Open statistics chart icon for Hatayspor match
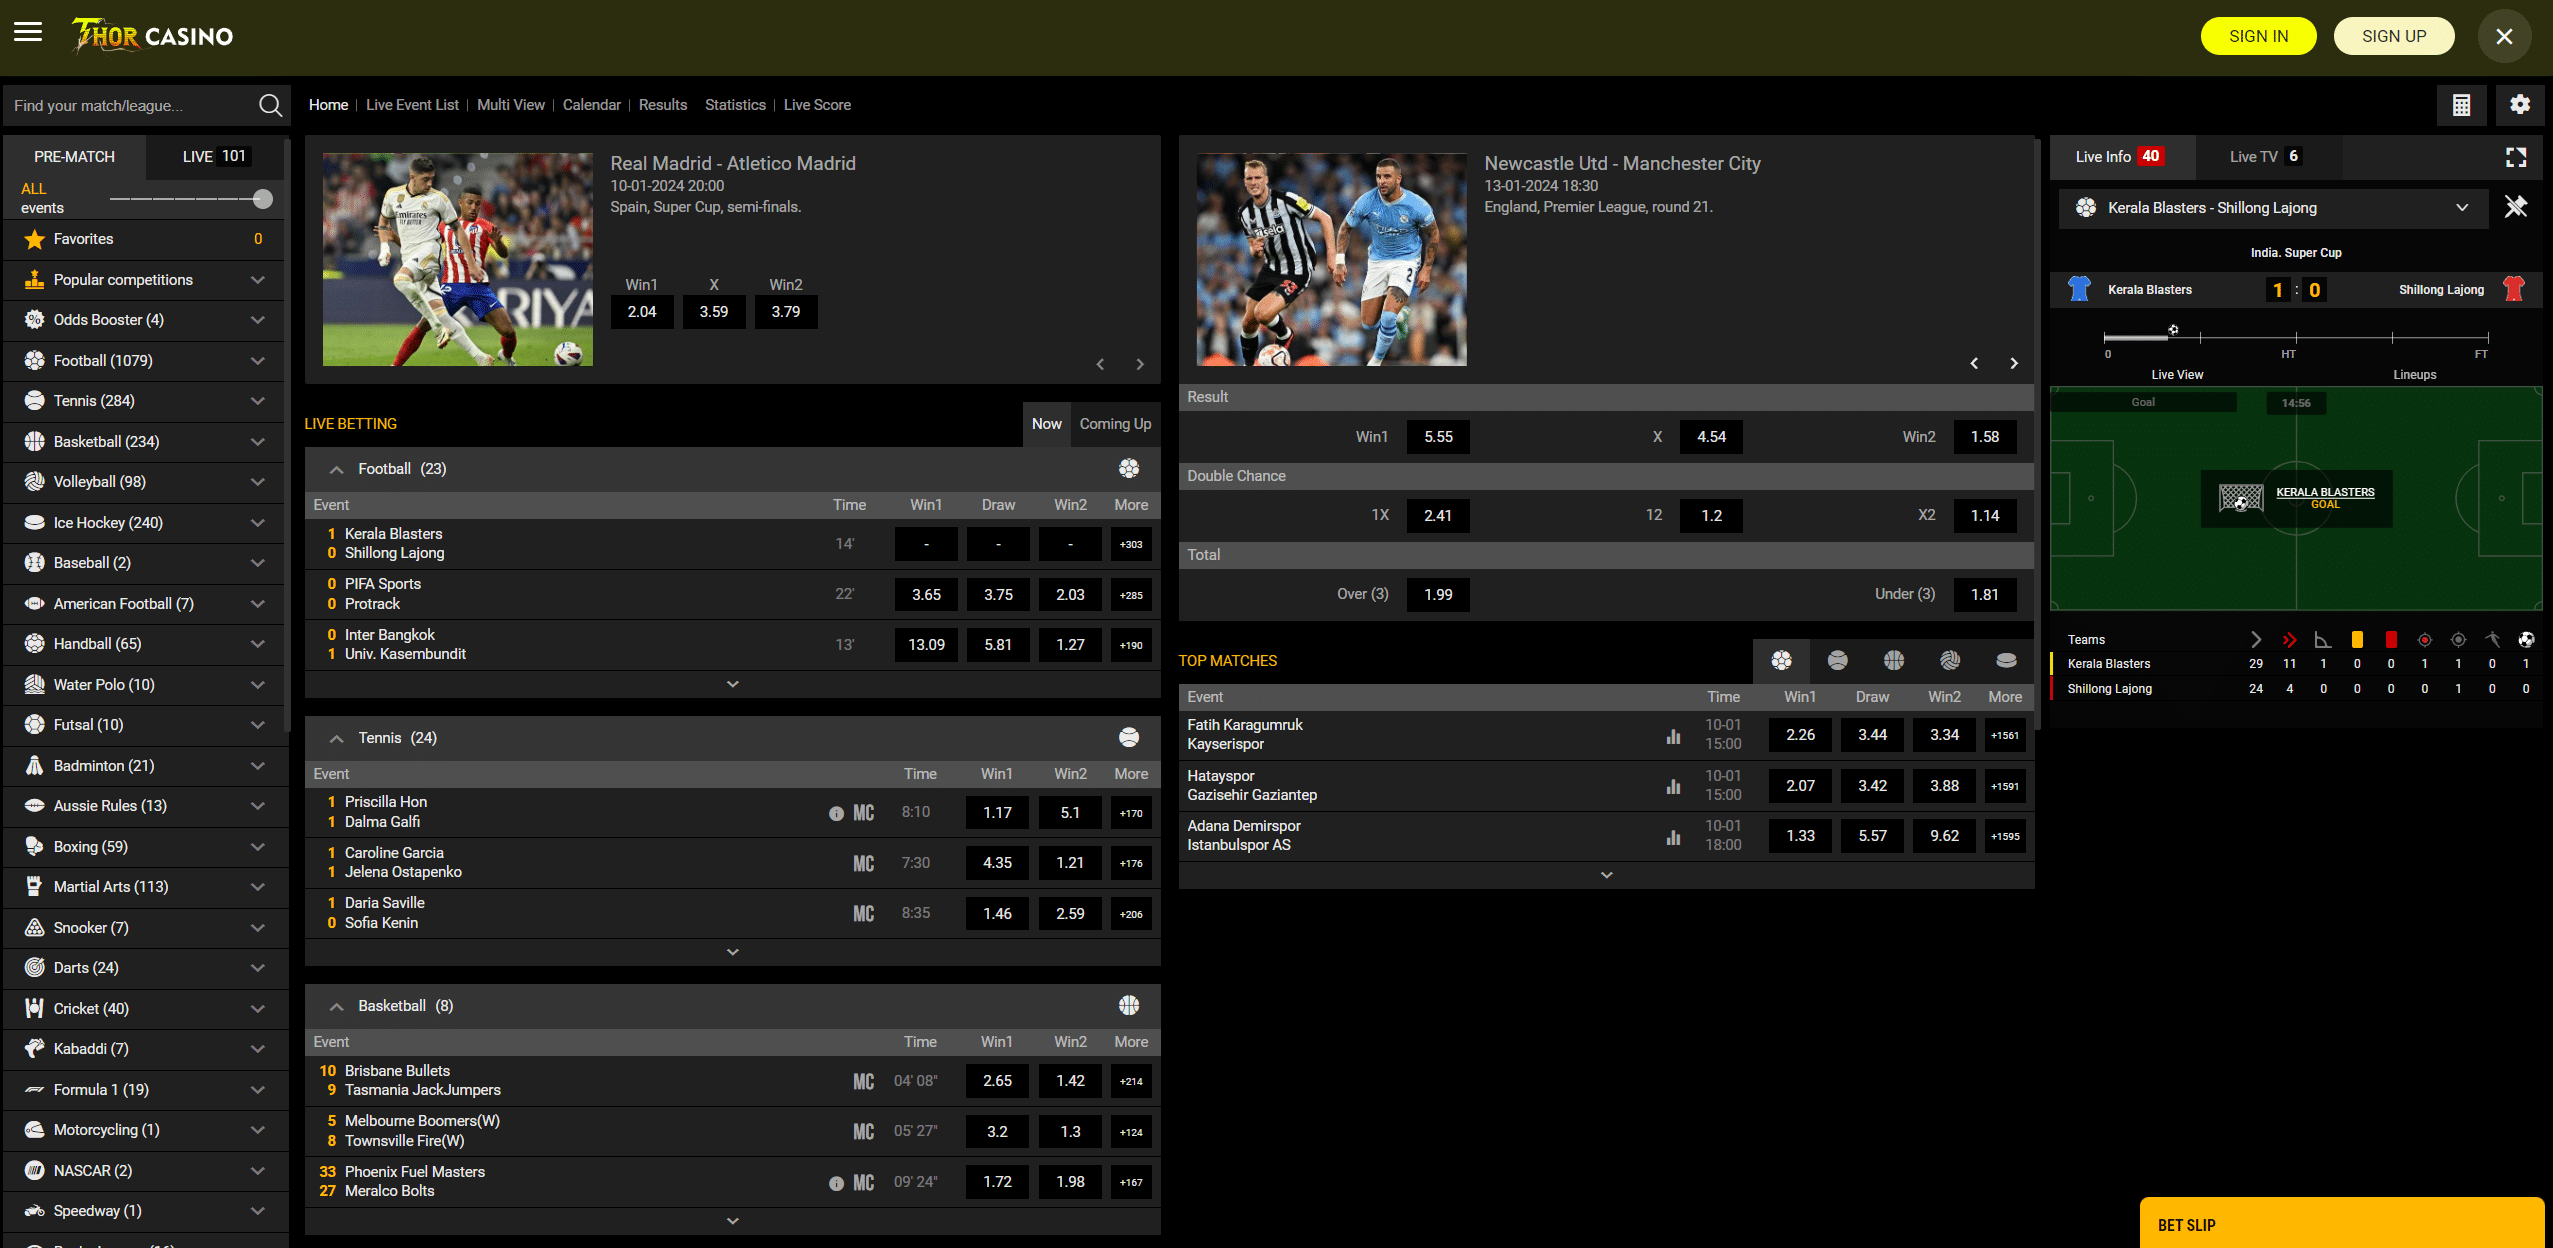 (1673, 786)
